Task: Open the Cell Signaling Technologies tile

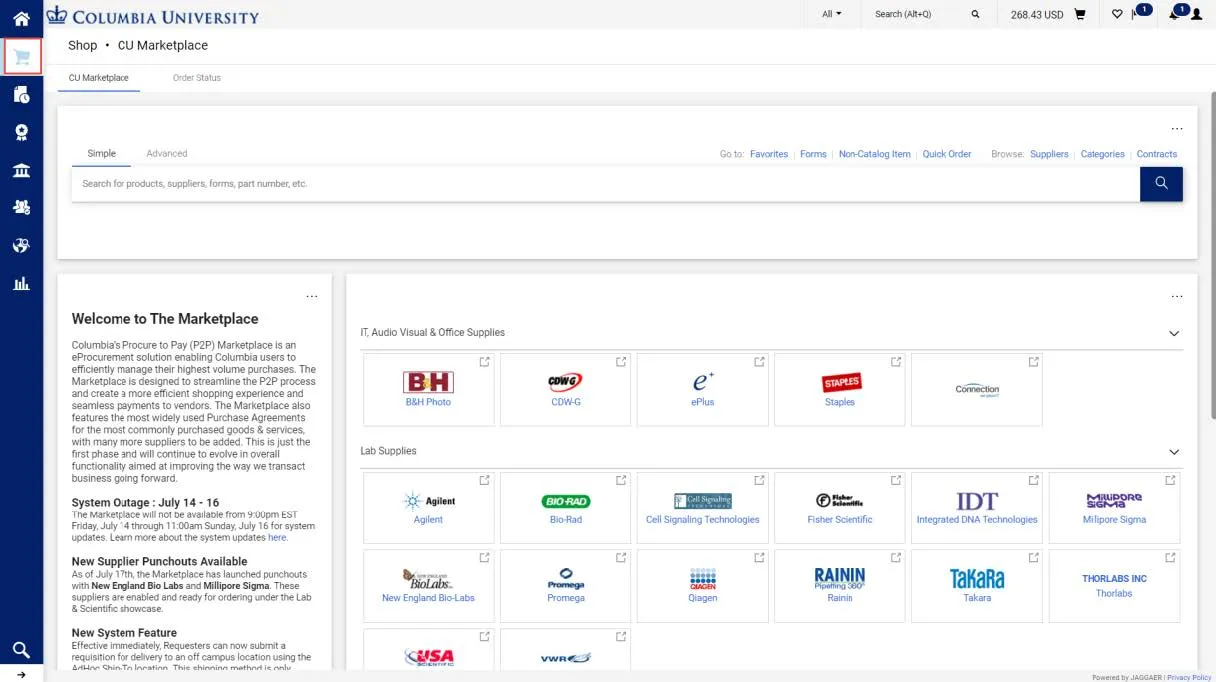Action: 703,507
